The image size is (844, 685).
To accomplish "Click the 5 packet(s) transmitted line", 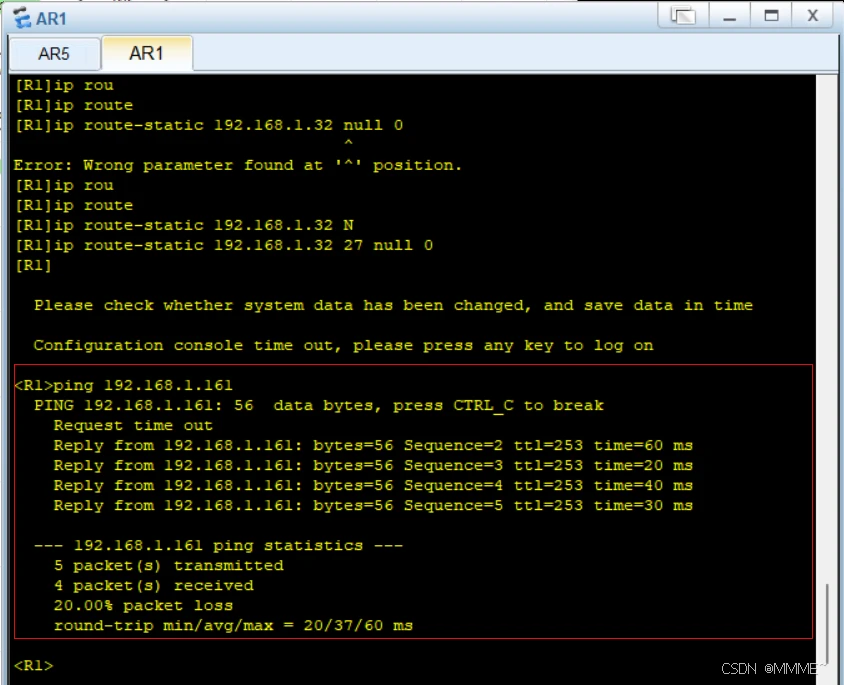I will [168, 565].
